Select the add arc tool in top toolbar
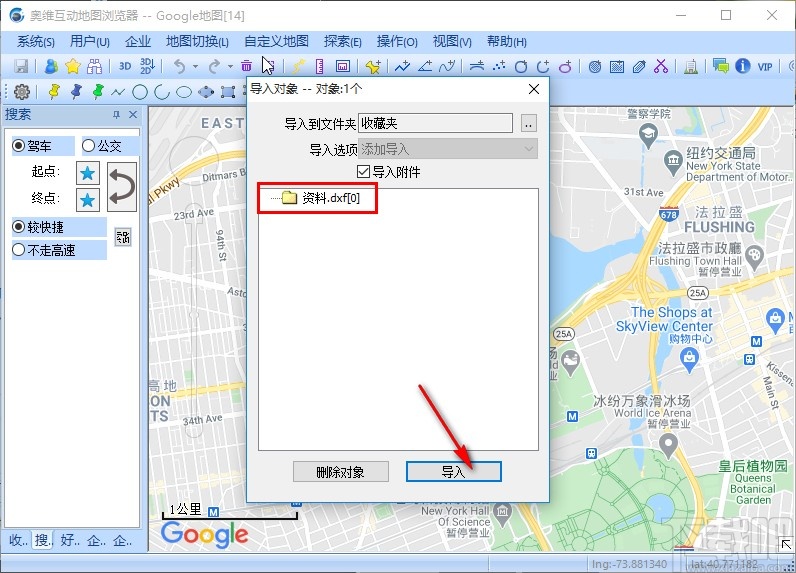Screen dimensions: 796x573 coord(543,66)
